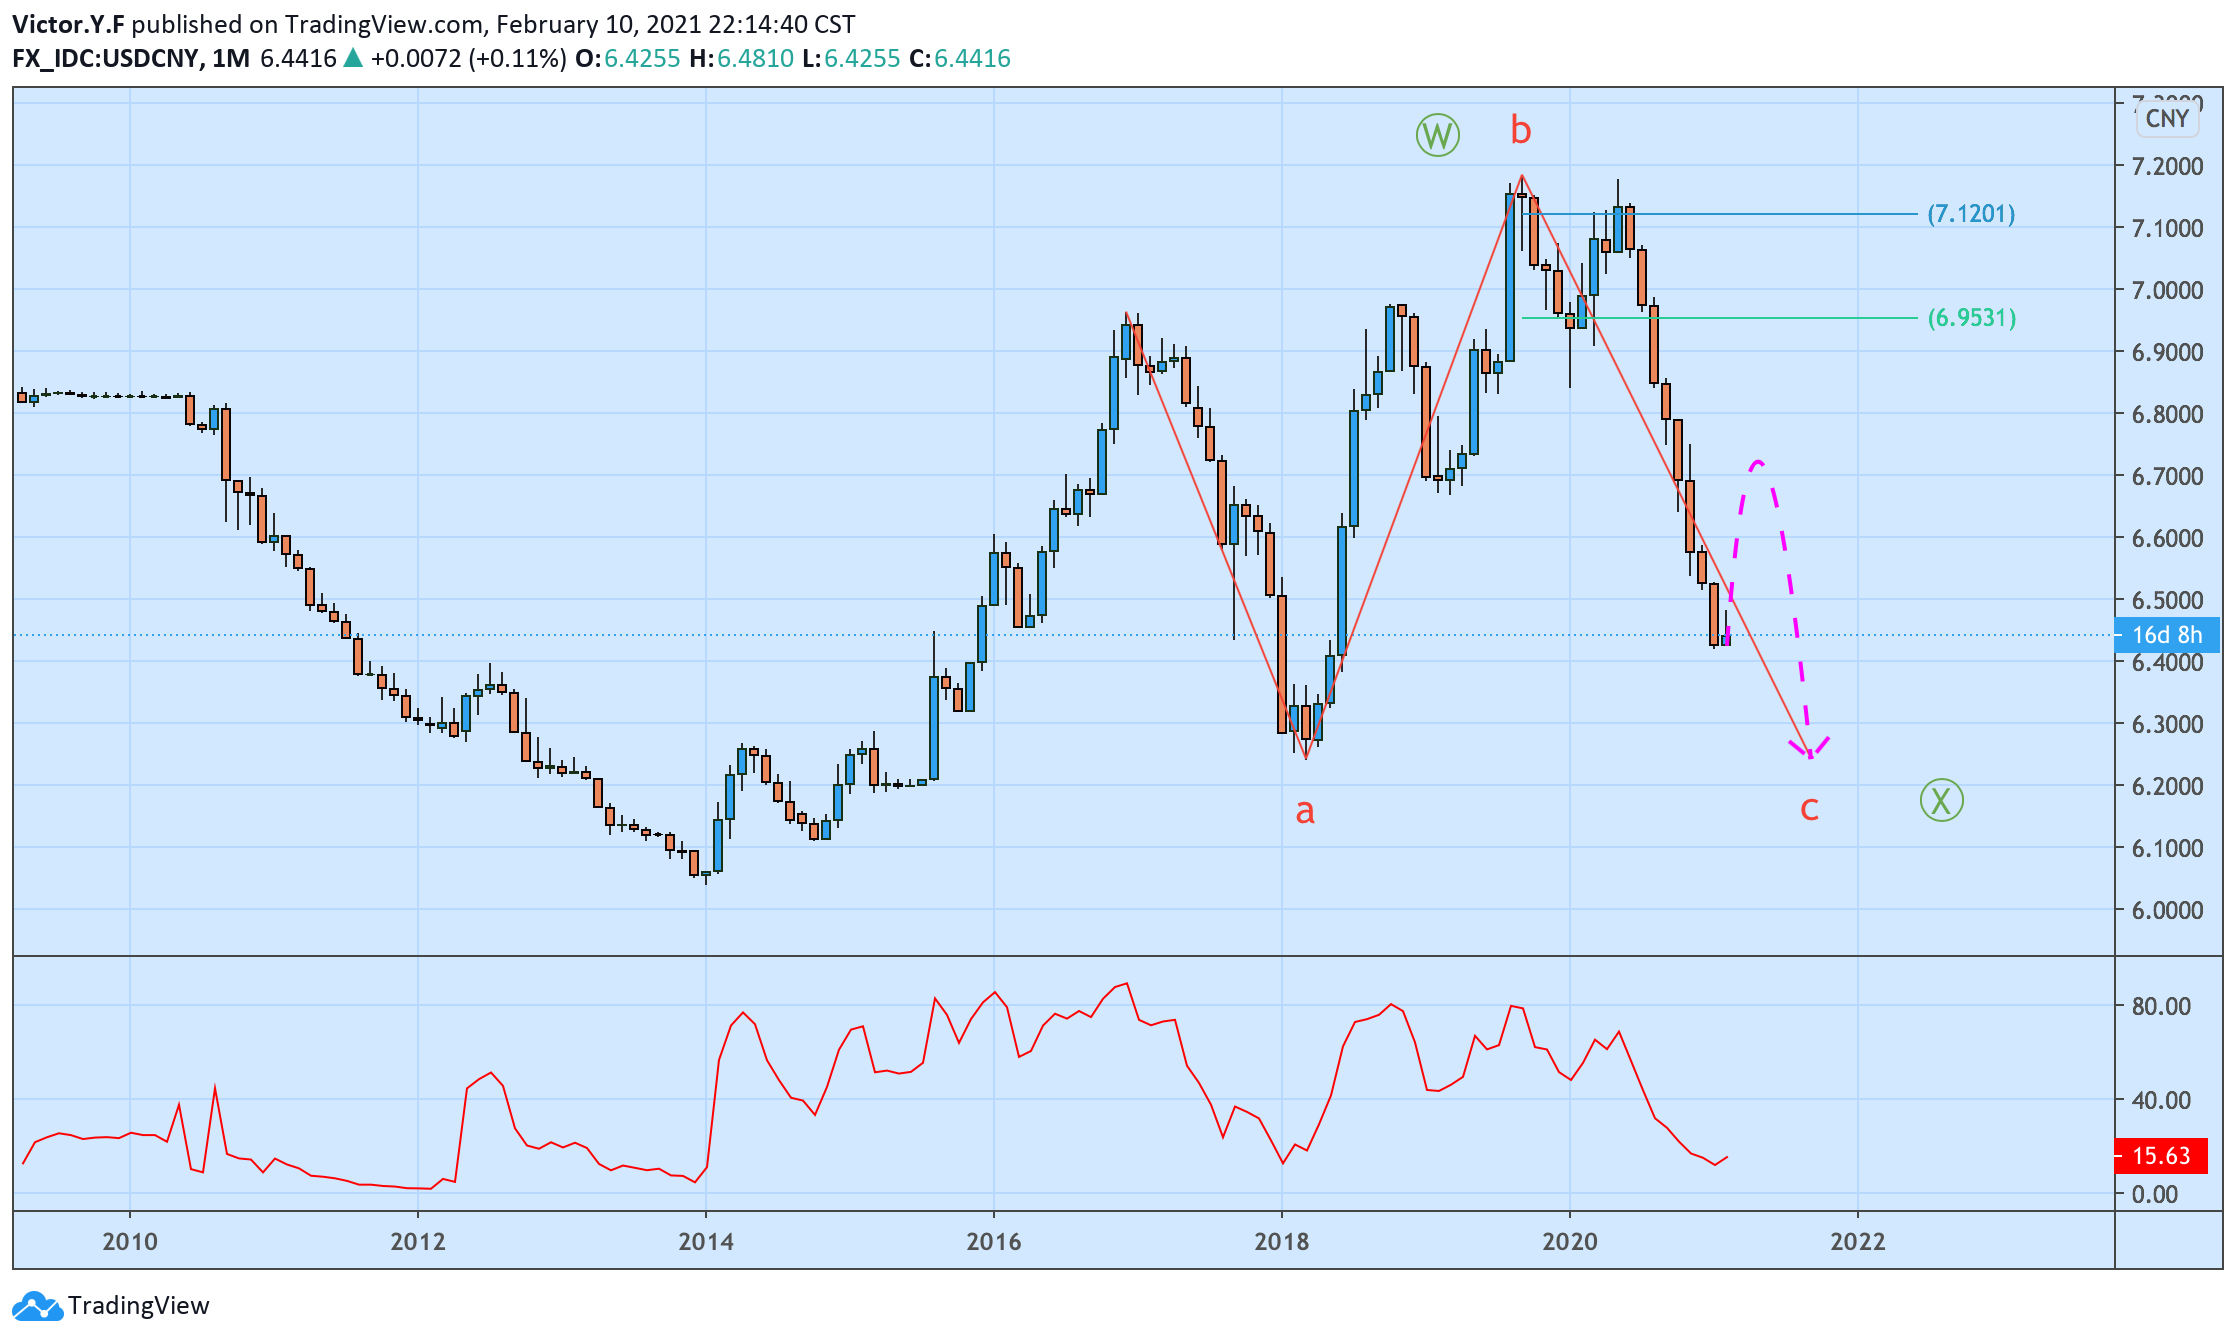Click the 7.0000 price scale label
The width and height of the screenshot is (2236, 1342).
pos(2167,290)
